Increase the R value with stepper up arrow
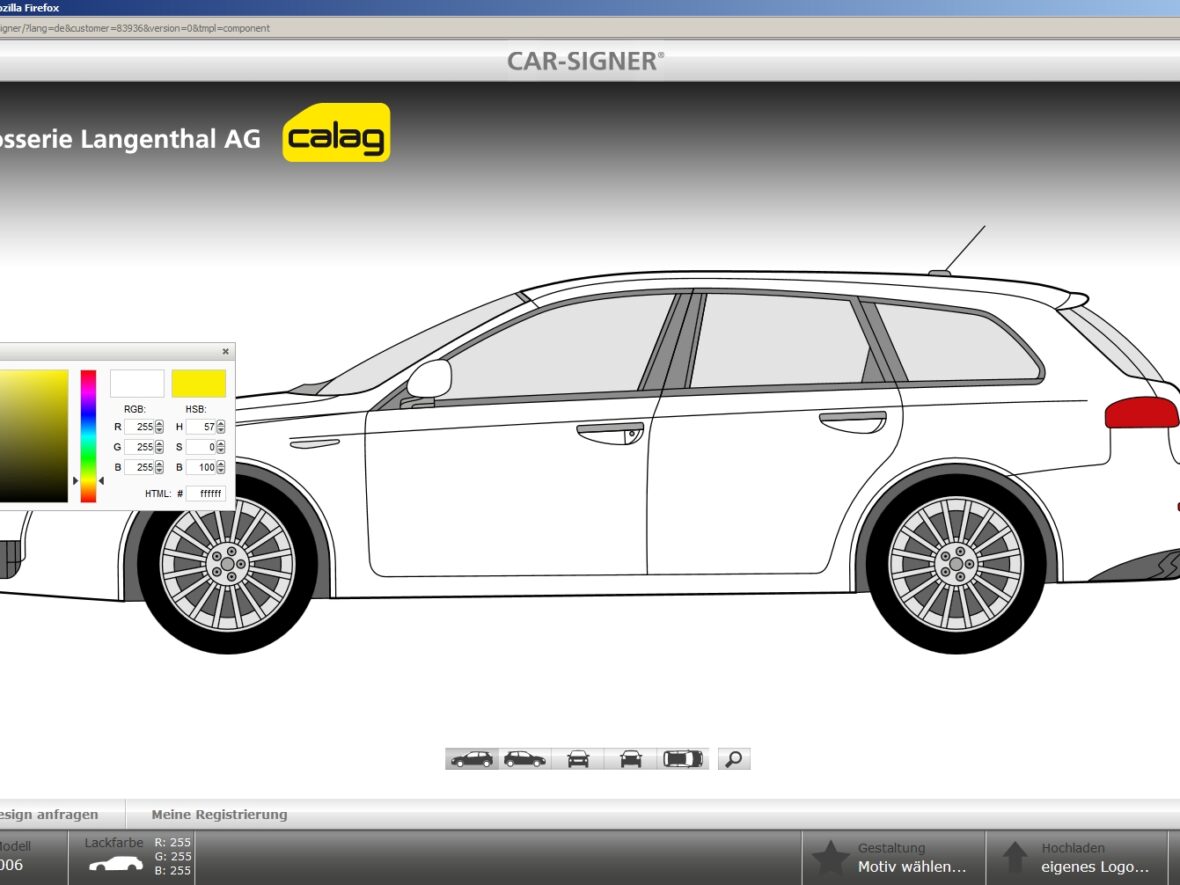Screen dimensions: 1180x885 (x=159, y=424)
